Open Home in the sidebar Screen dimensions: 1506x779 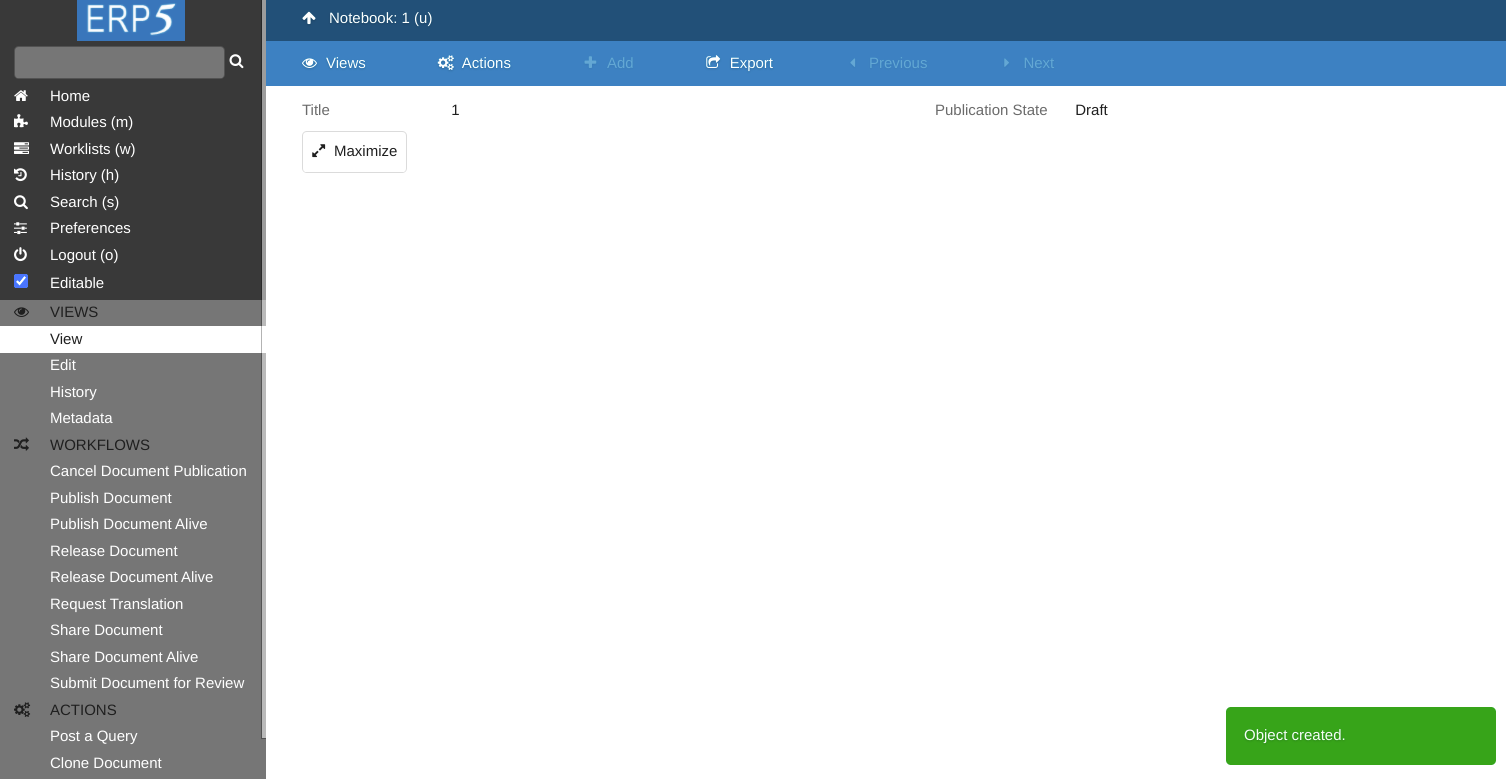click(x=70, y=96)
